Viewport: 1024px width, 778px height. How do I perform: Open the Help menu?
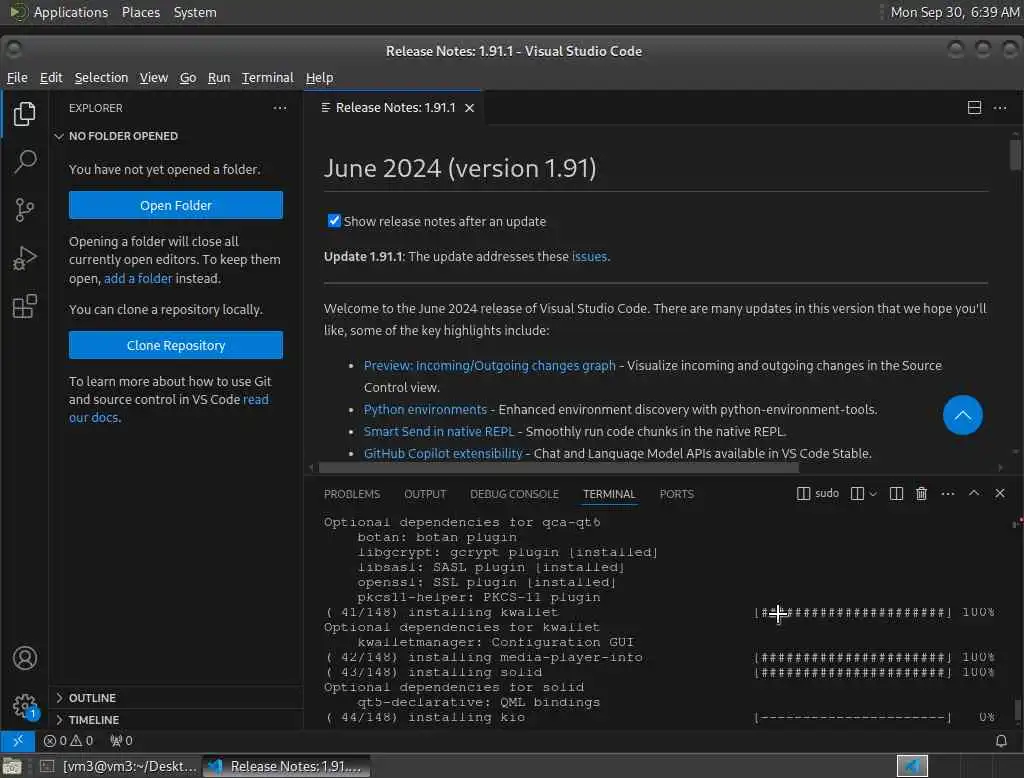click(x=319, y=78)
